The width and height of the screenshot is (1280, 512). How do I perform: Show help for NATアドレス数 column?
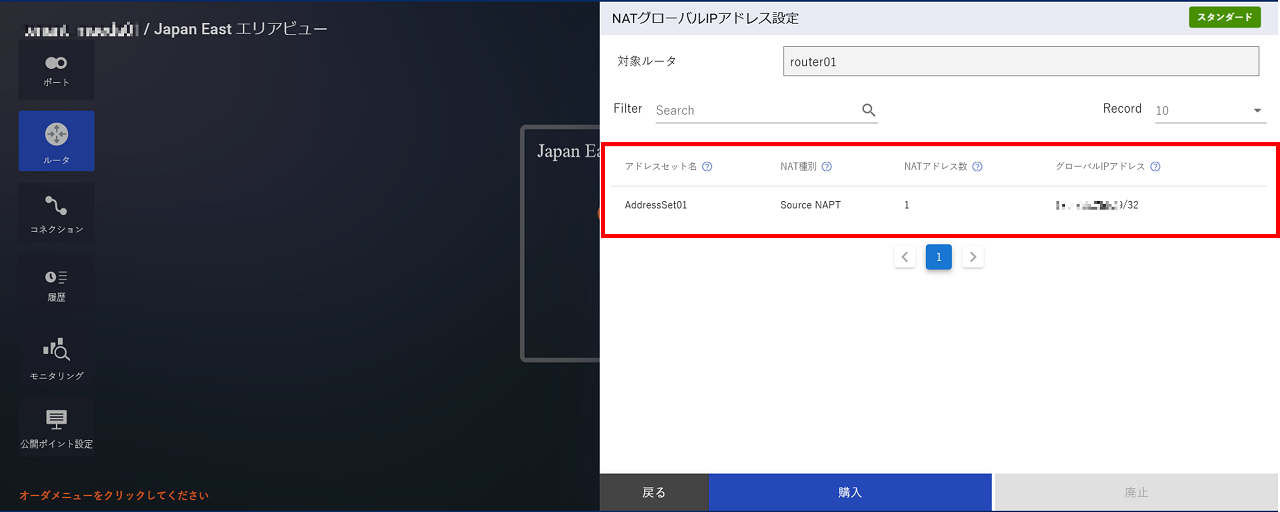pyautogui.click(x=977, y=167)
